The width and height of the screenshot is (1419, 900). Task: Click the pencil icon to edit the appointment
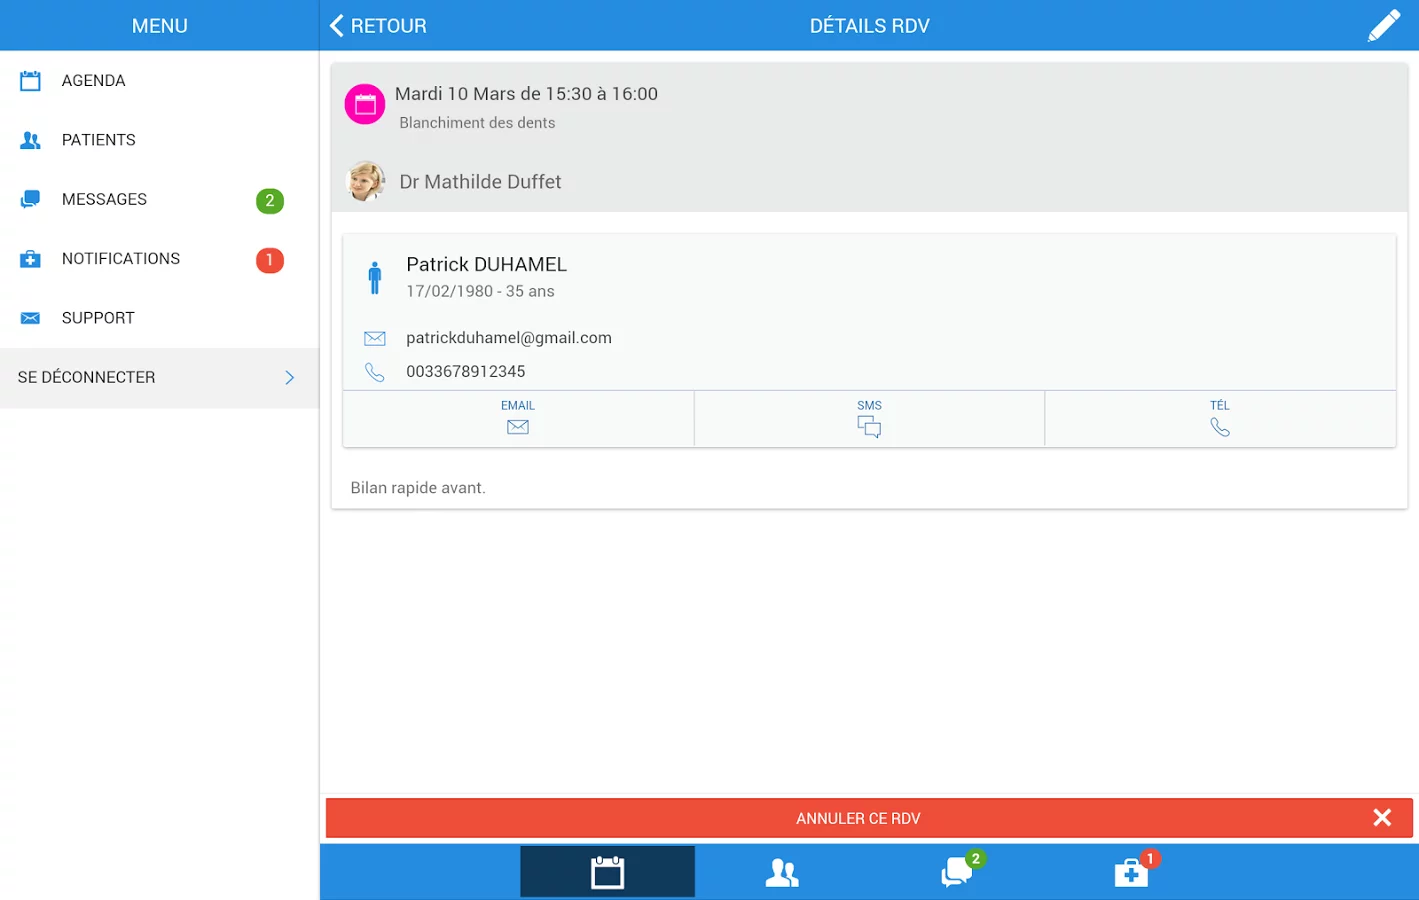[x=1384, y=24]
